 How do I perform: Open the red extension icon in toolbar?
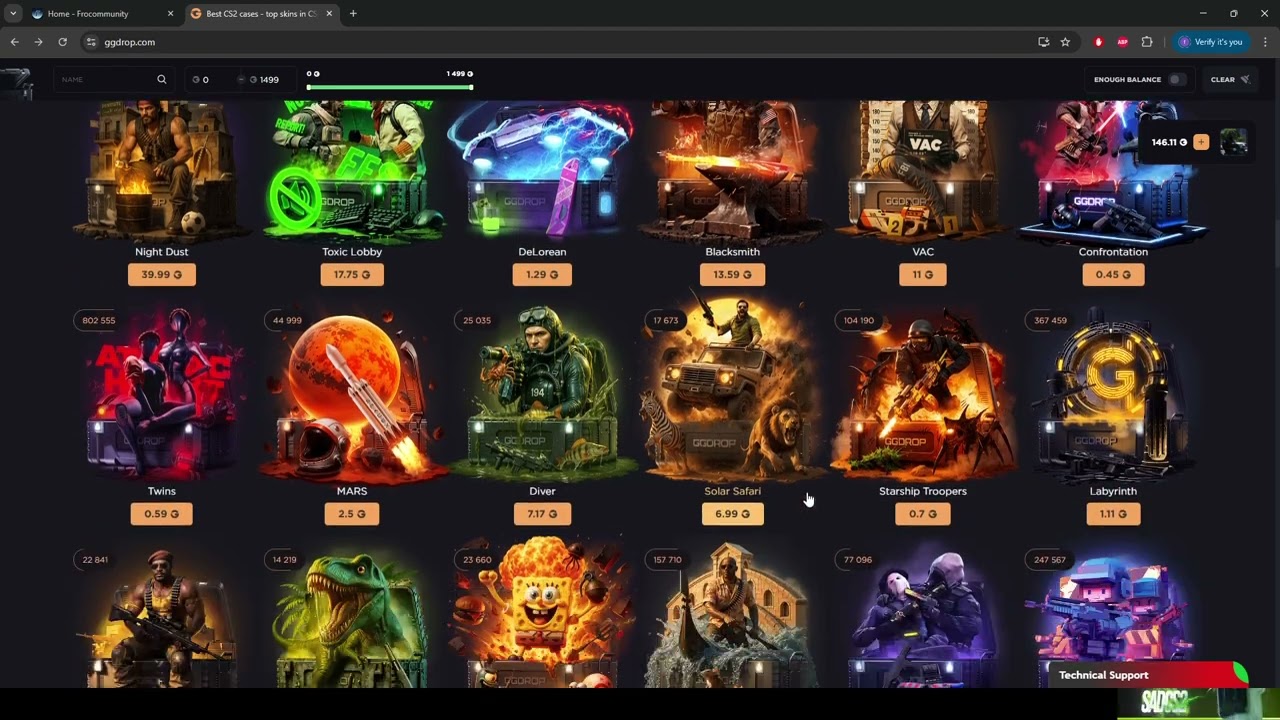pos(1098,42)
